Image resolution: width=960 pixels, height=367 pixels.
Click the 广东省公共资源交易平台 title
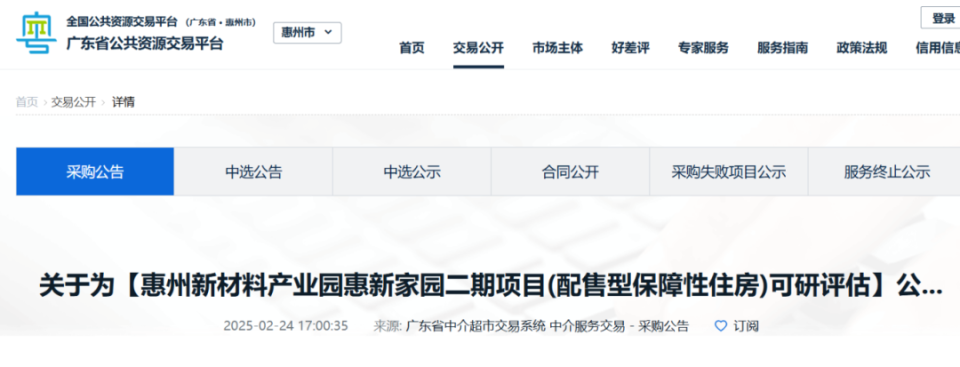tap(145, 44)
